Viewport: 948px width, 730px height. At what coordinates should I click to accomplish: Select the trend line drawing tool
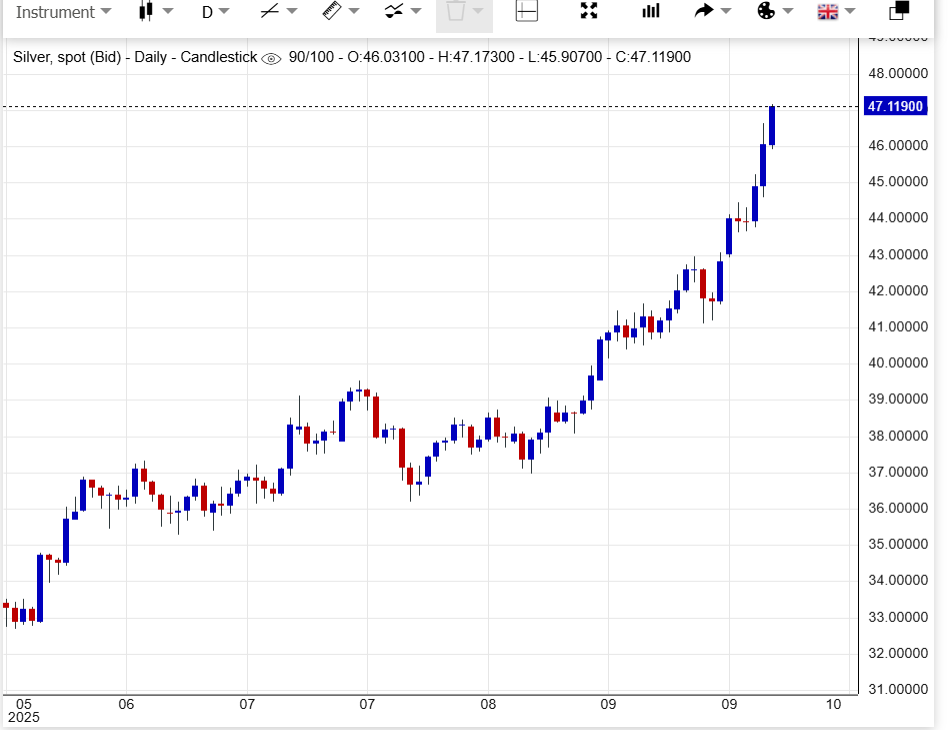pos(270,11)
